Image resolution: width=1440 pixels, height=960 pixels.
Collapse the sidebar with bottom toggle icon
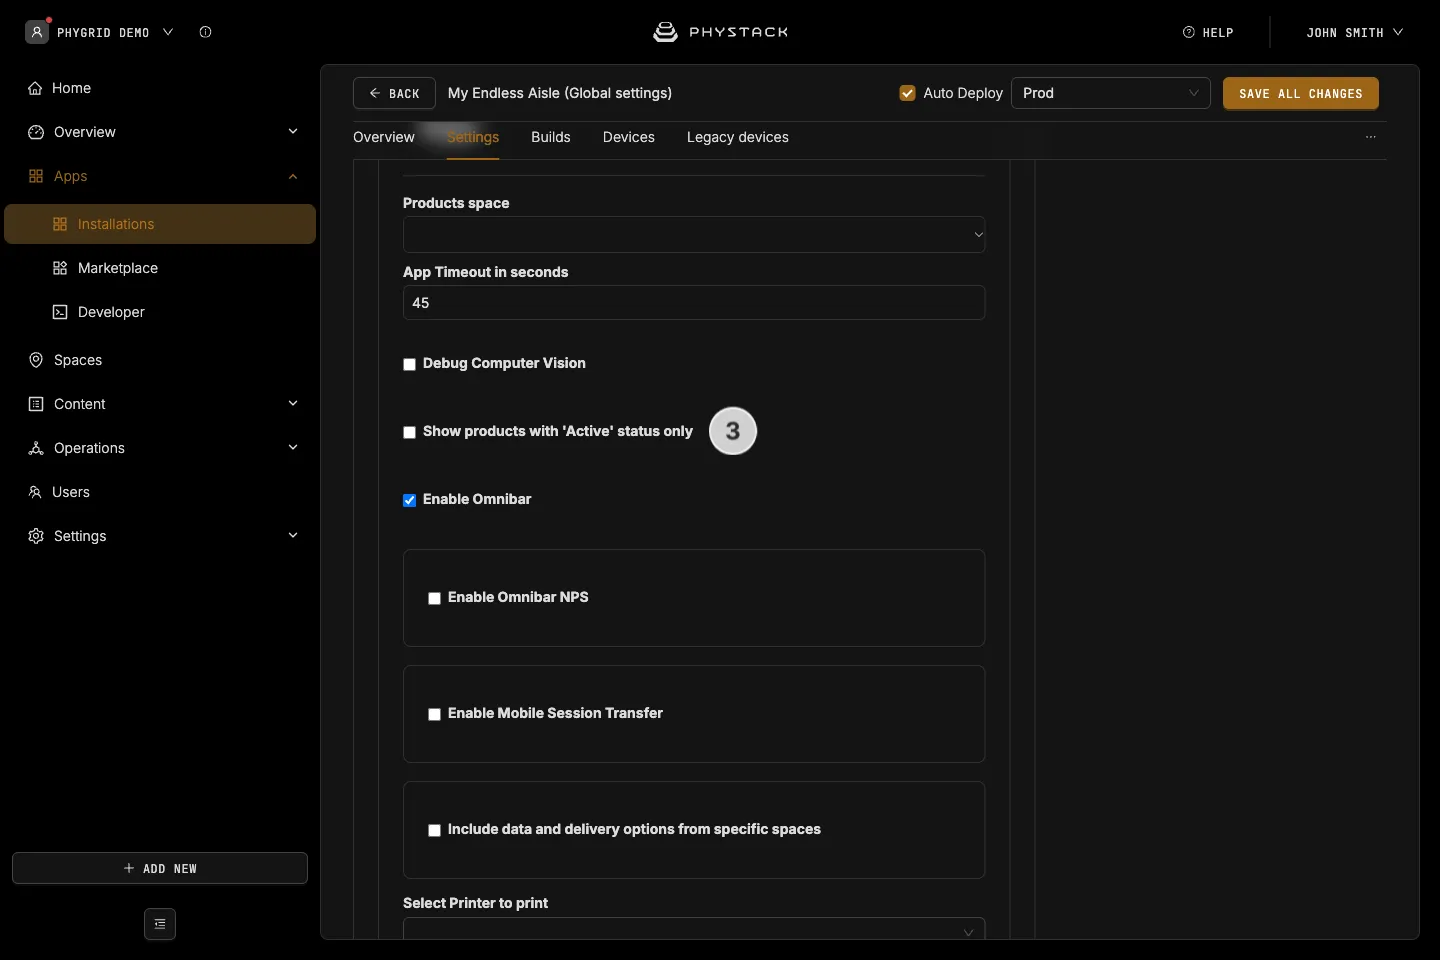[160, 924]
